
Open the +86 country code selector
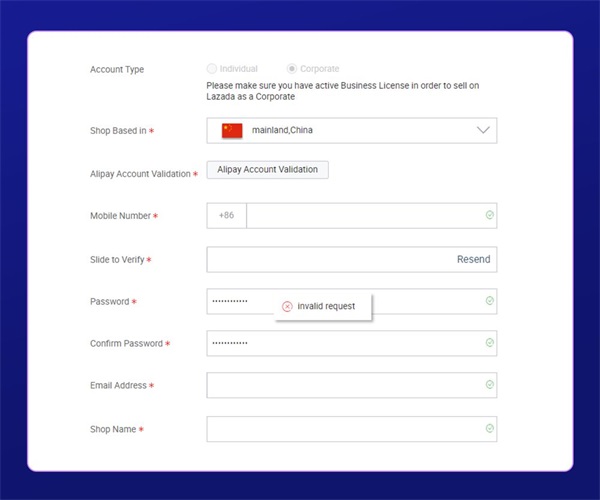click(x=226, y=216)
